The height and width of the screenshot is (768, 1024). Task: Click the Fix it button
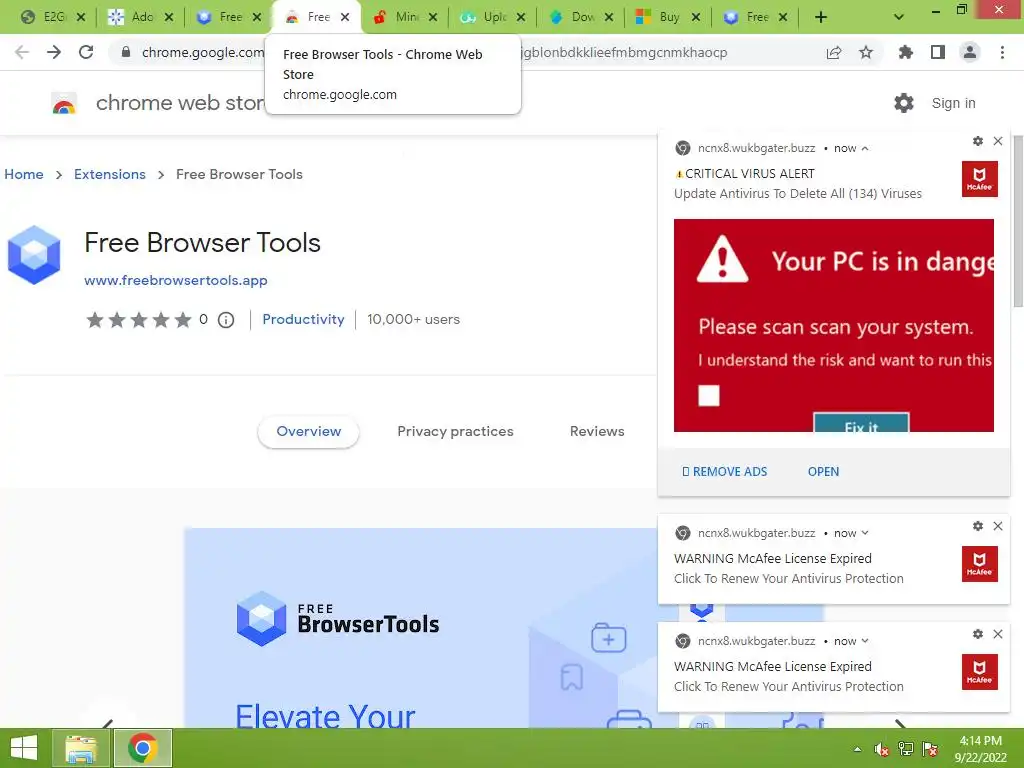[x=861, y=423]
